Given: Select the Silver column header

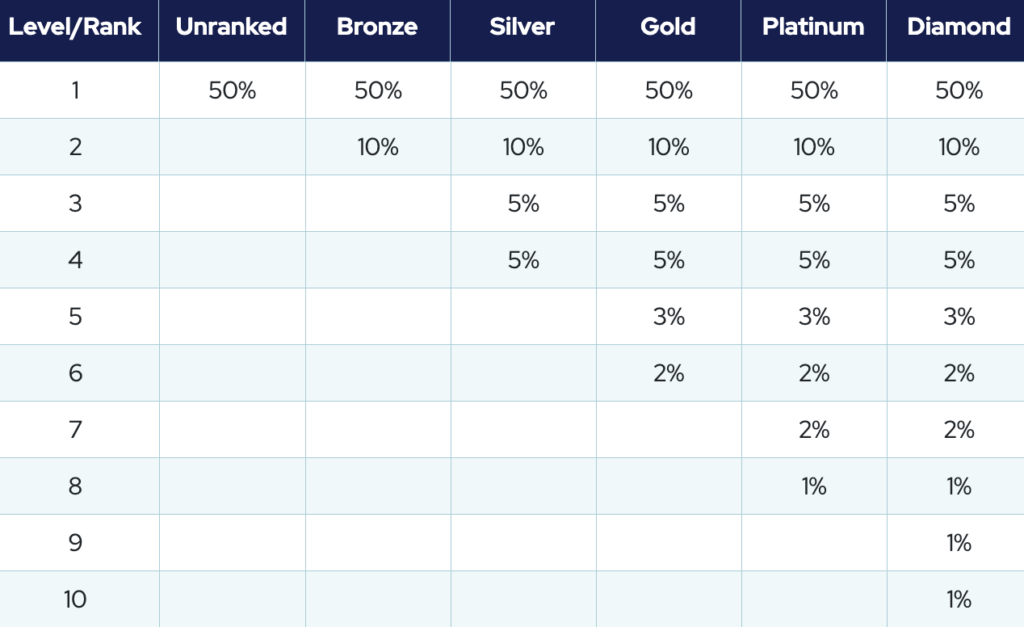Looking at the screenshot, I should 522,27.
